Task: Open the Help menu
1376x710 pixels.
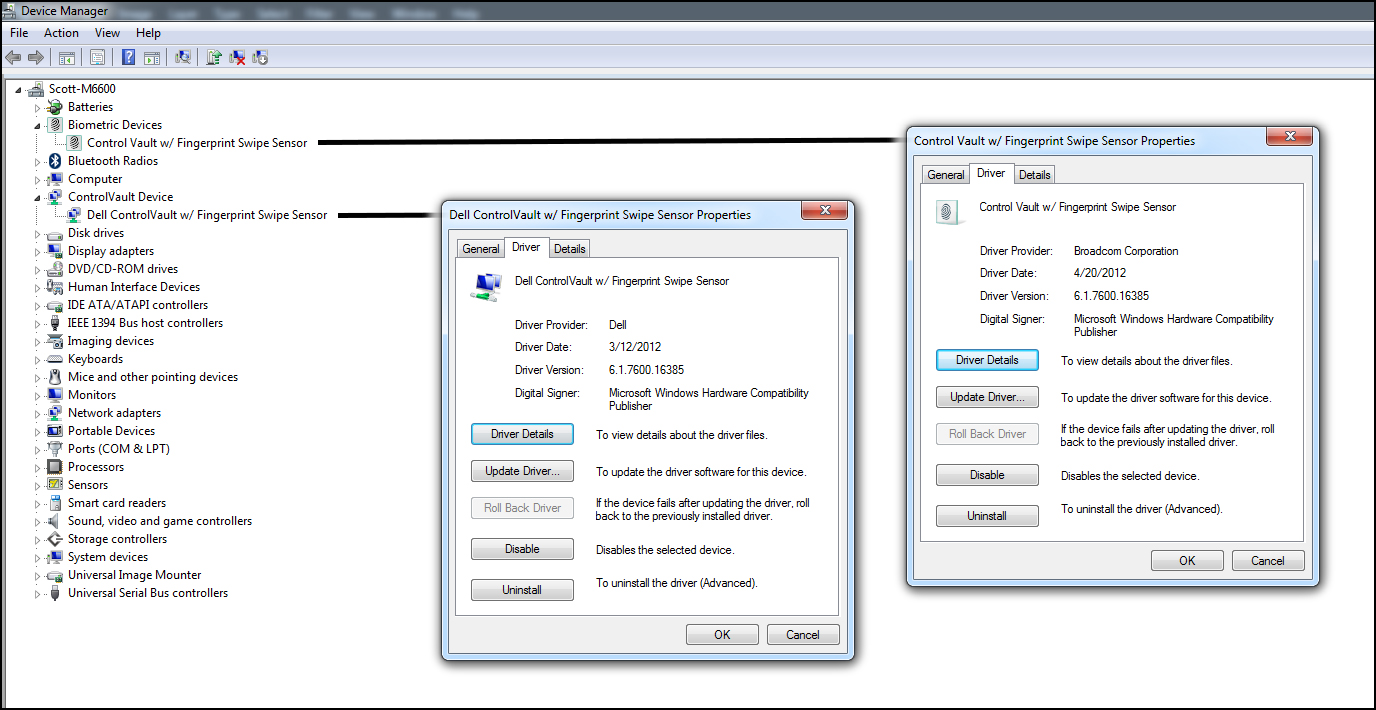Action: click(148, 33)
